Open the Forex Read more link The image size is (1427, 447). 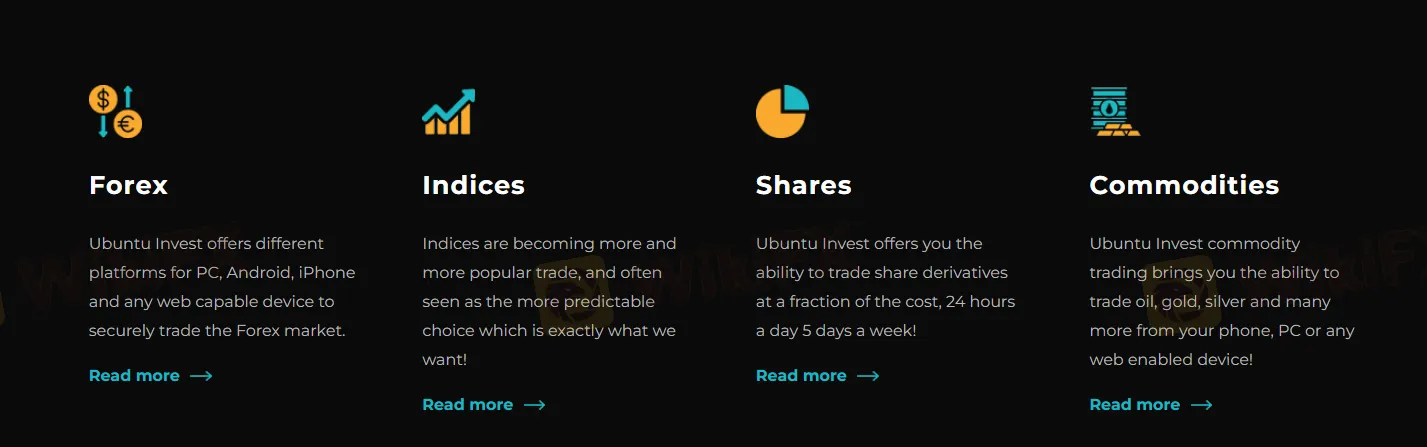click(134, 376)
